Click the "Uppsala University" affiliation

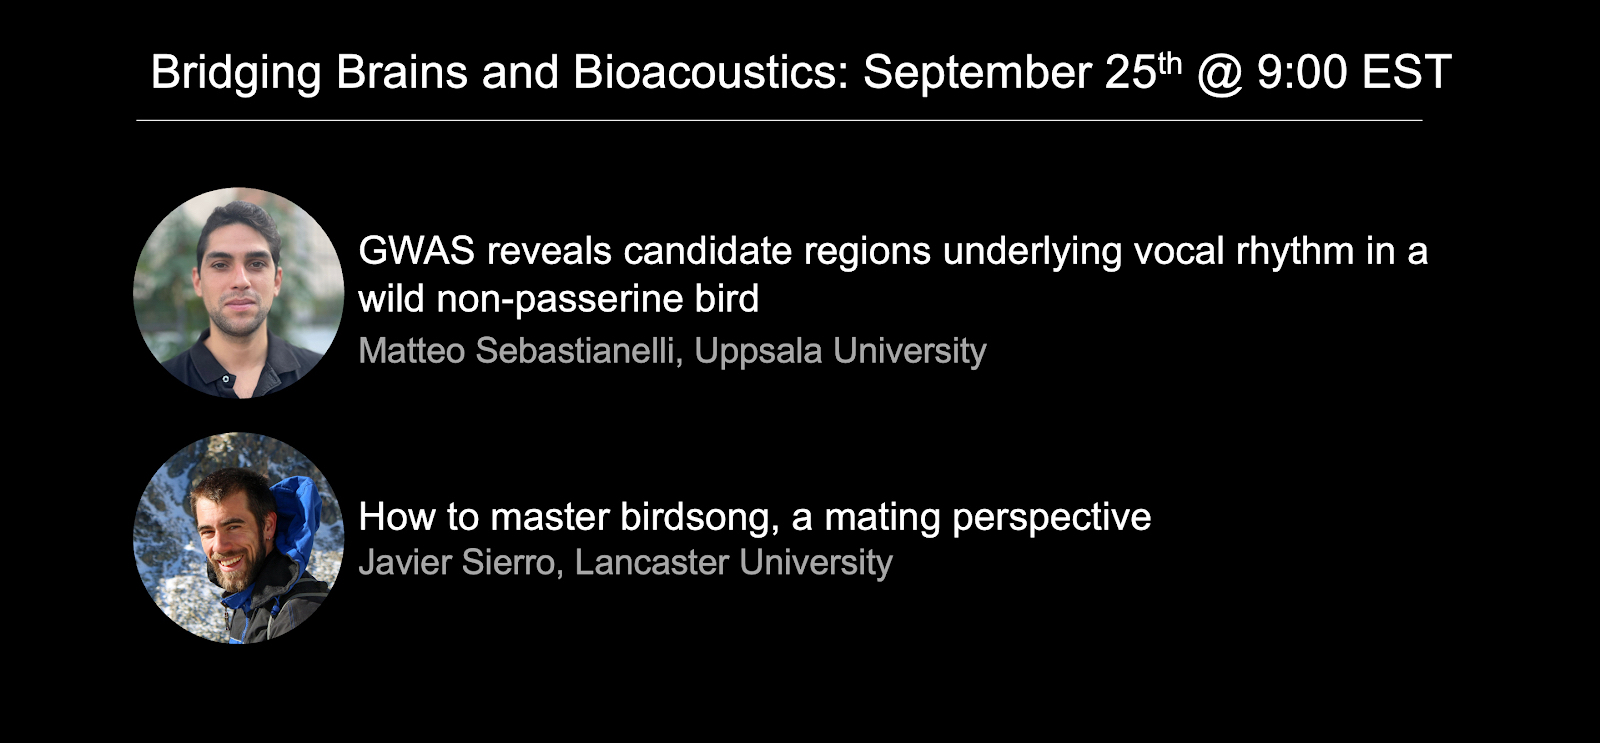(x=840, y=351)
